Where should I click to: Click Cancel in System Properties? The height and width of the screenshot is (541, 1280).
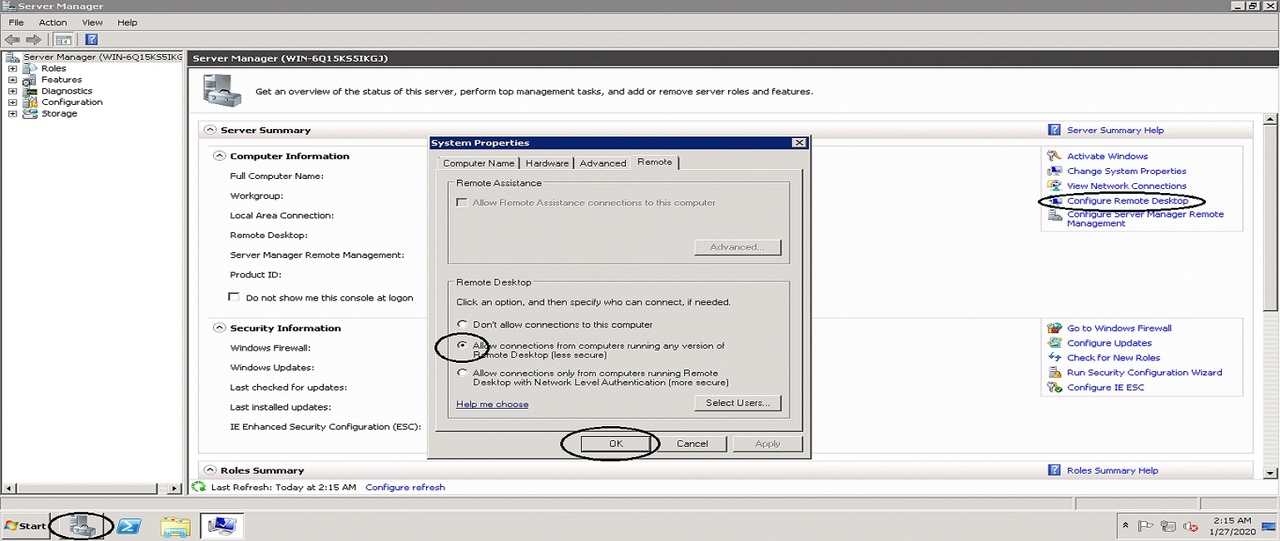(x=692, y=443)
